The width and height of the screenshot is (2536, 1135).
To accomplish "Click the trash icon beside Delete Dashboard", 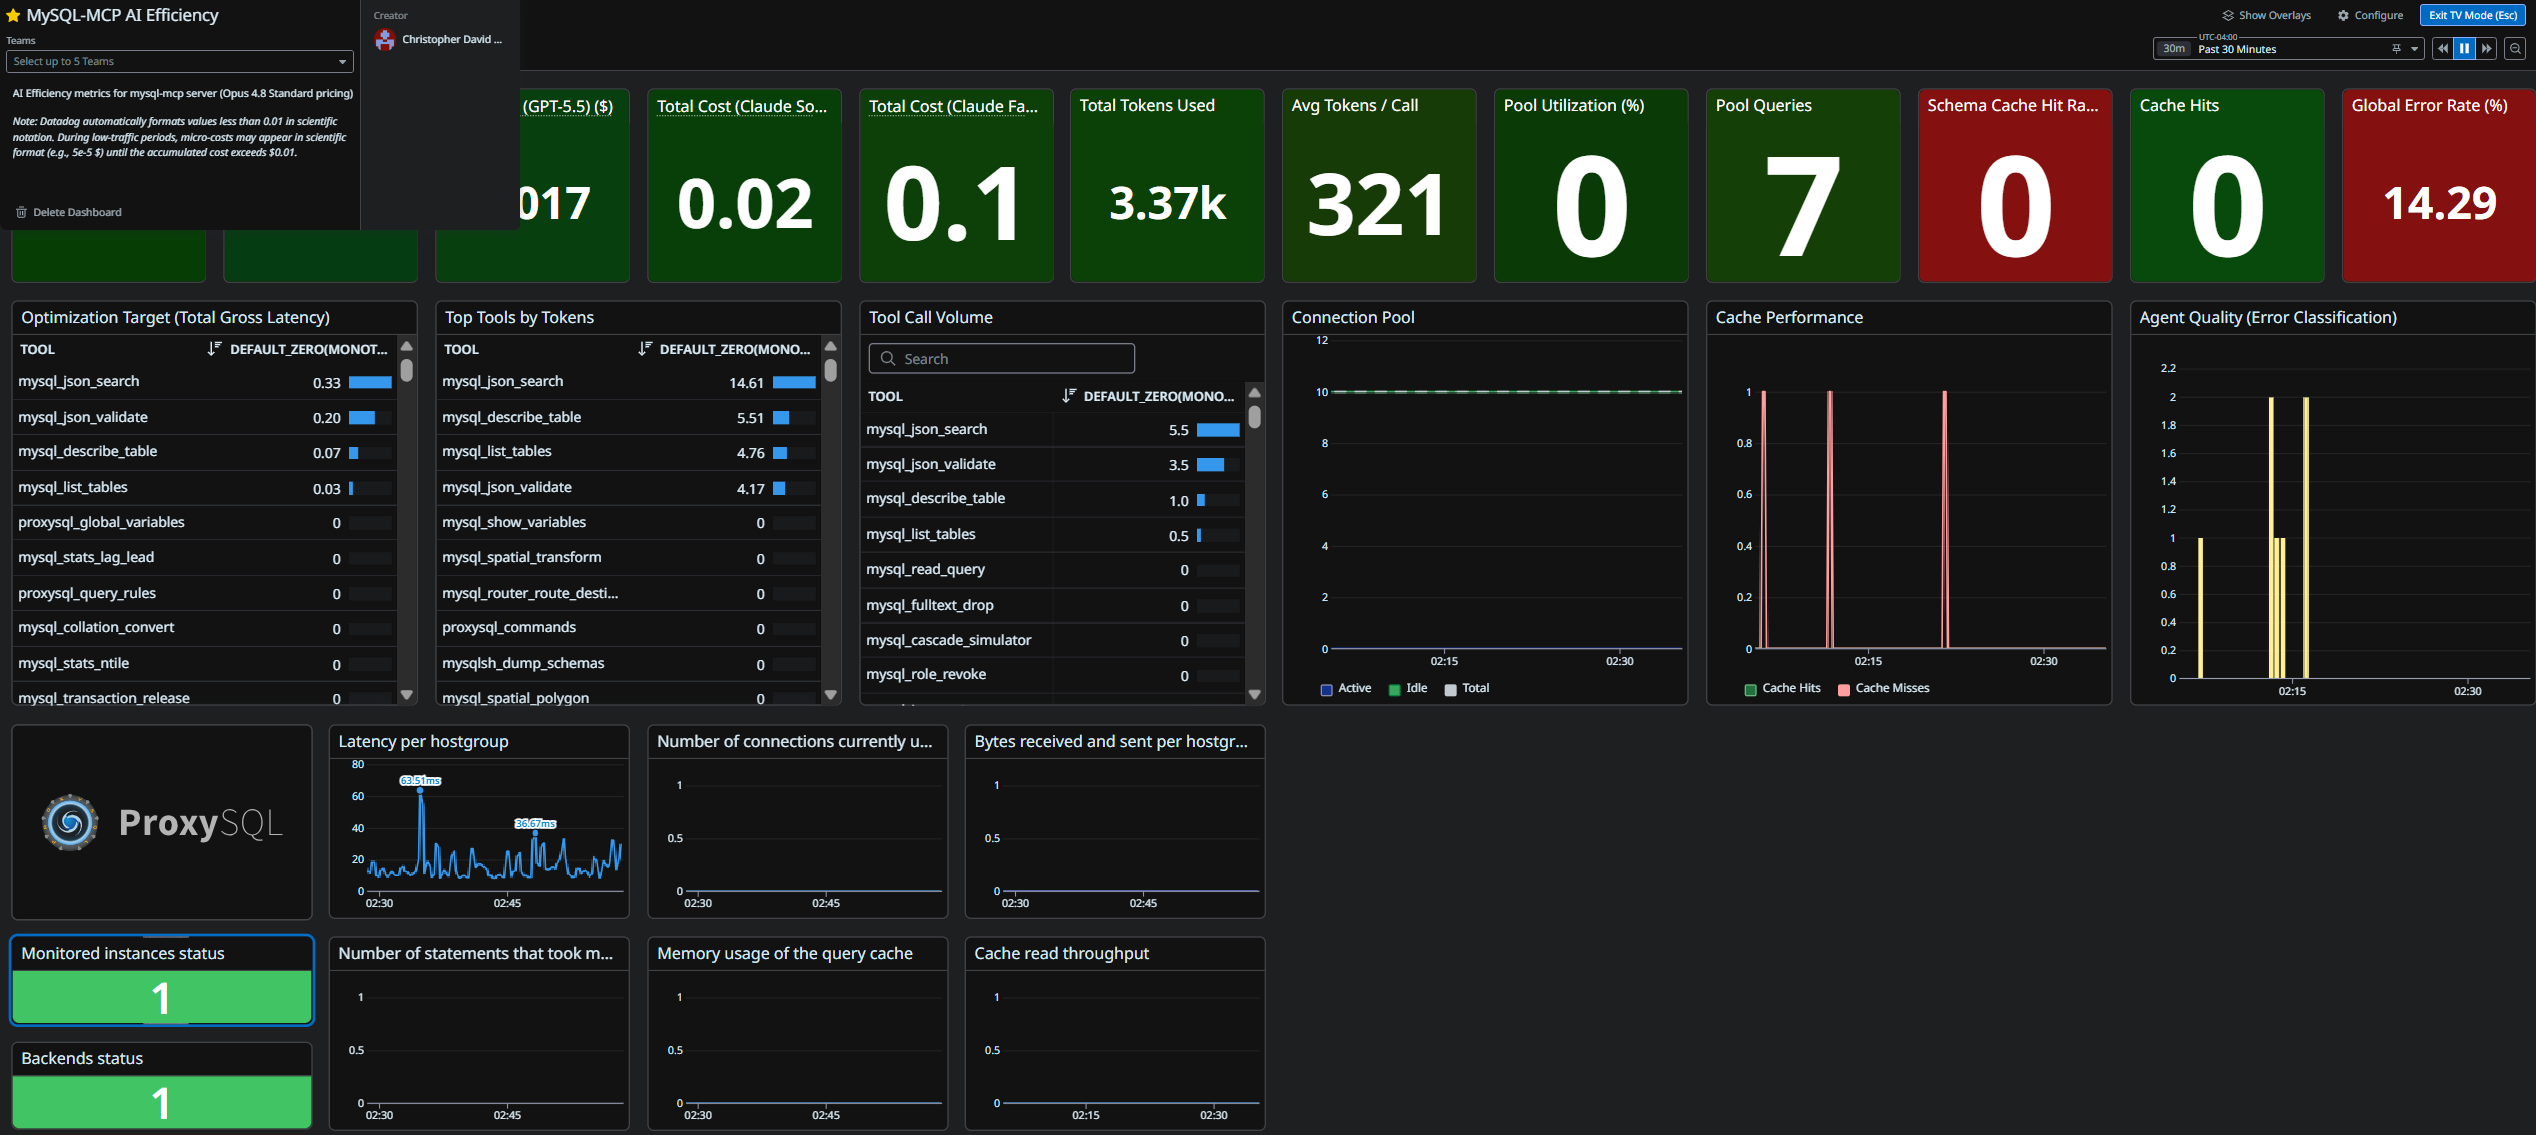I will [x=21, y=212].
